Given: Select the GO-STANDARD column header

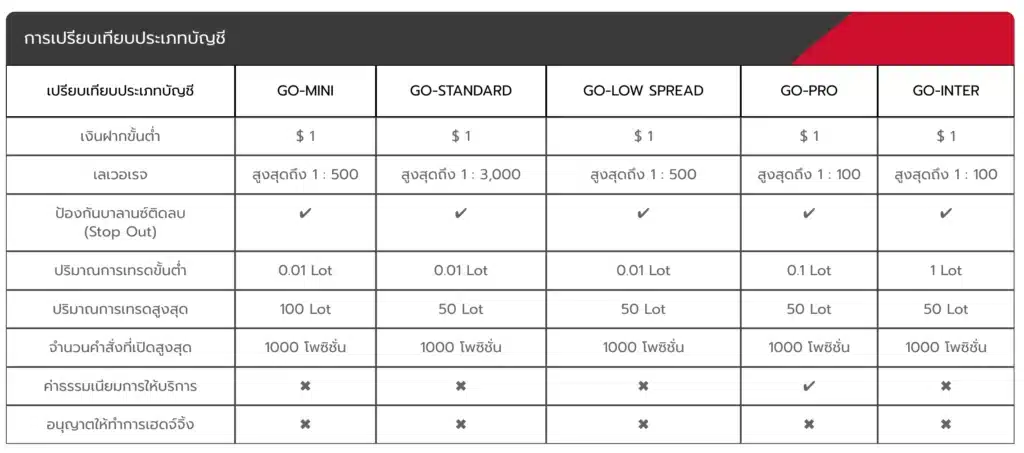Looking at the screenshot, I should coord(461,91).
